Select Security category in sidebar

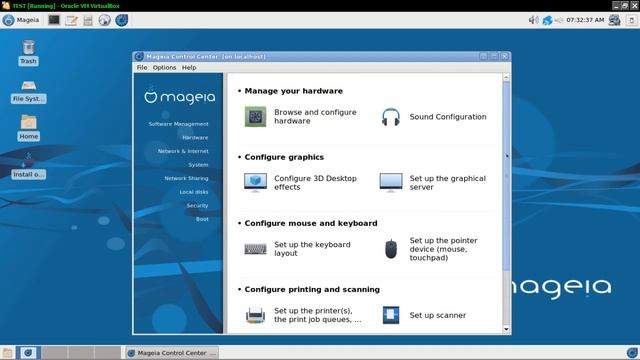197,205
